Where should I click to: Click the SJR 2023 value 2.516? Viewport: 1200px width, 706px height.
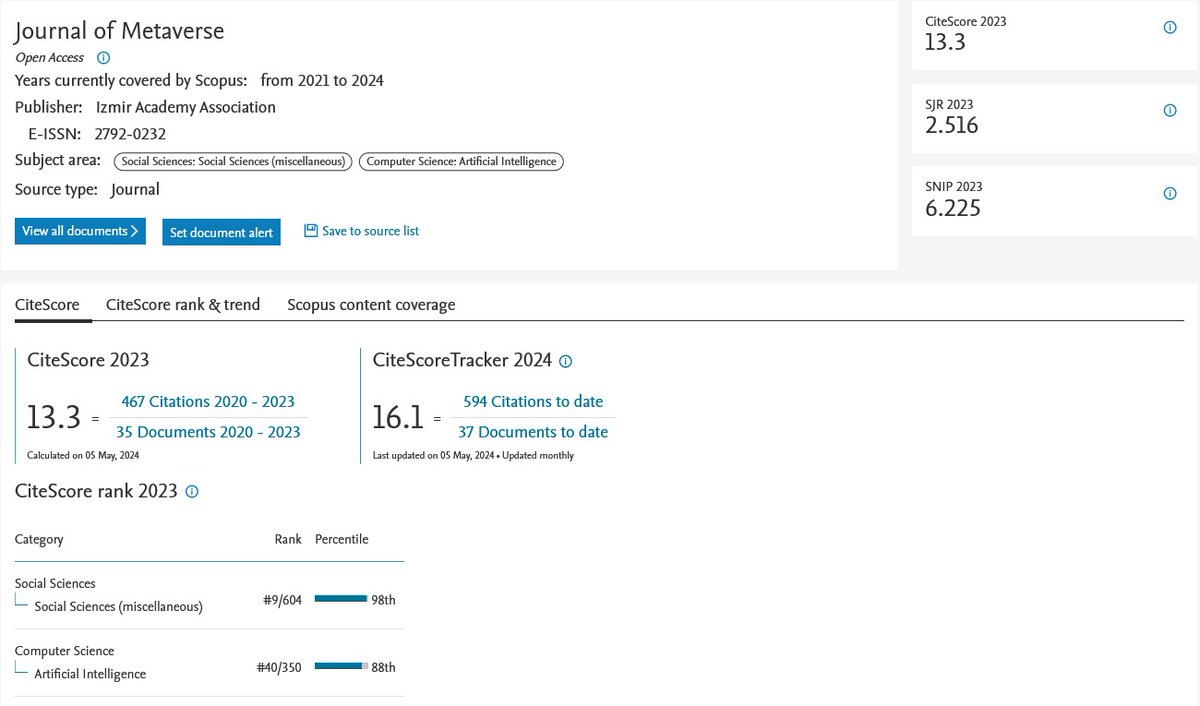point(952,126)
